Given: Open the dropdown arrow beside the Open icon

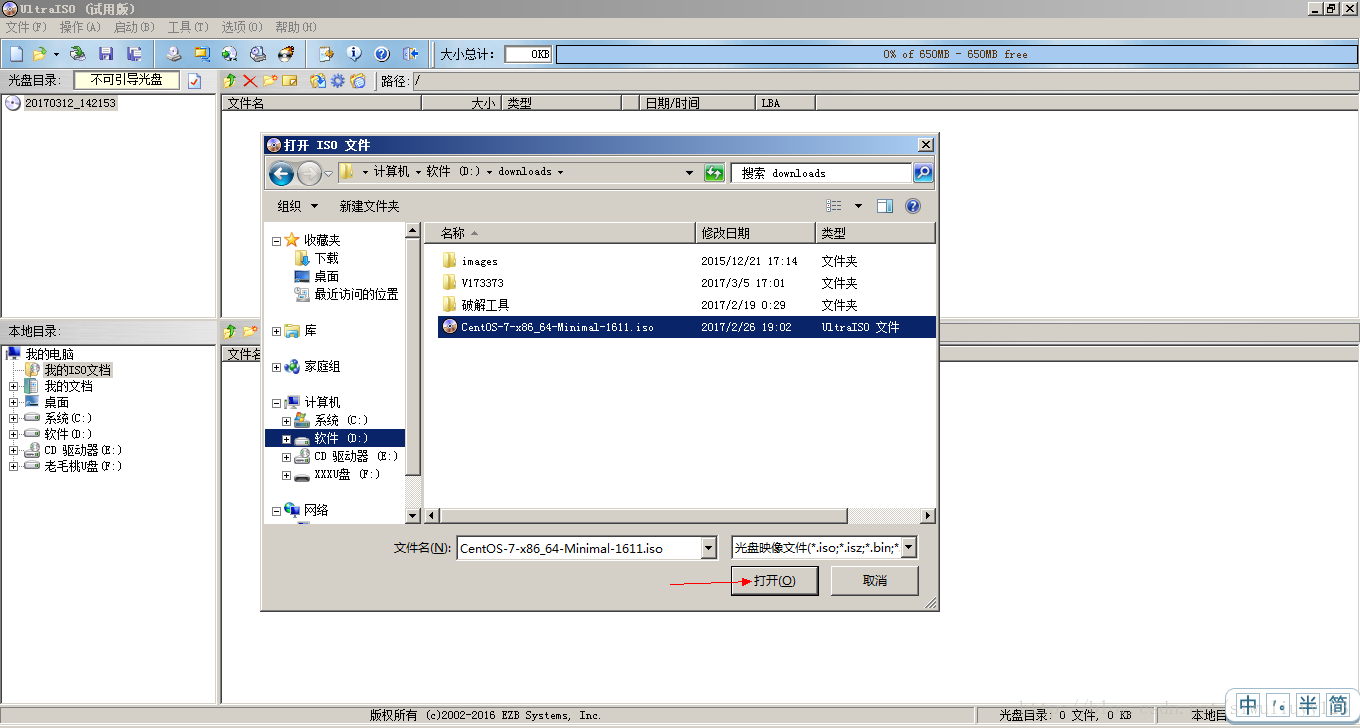Looking at the screenshot, I should click(x=56, y=54).
